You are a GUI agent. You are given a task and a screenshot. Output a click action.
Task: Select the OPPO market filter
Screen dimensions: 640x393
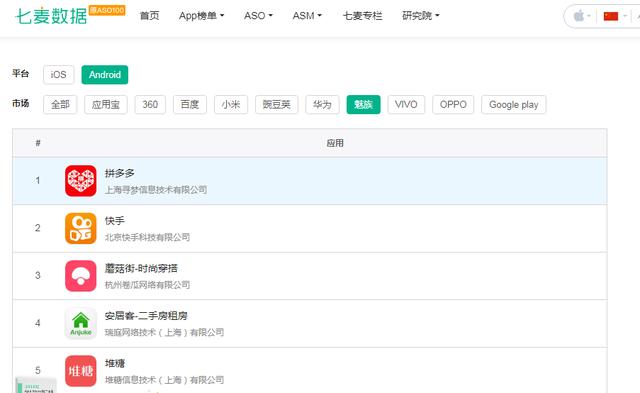pyautogui.click(x=453, y=104)
